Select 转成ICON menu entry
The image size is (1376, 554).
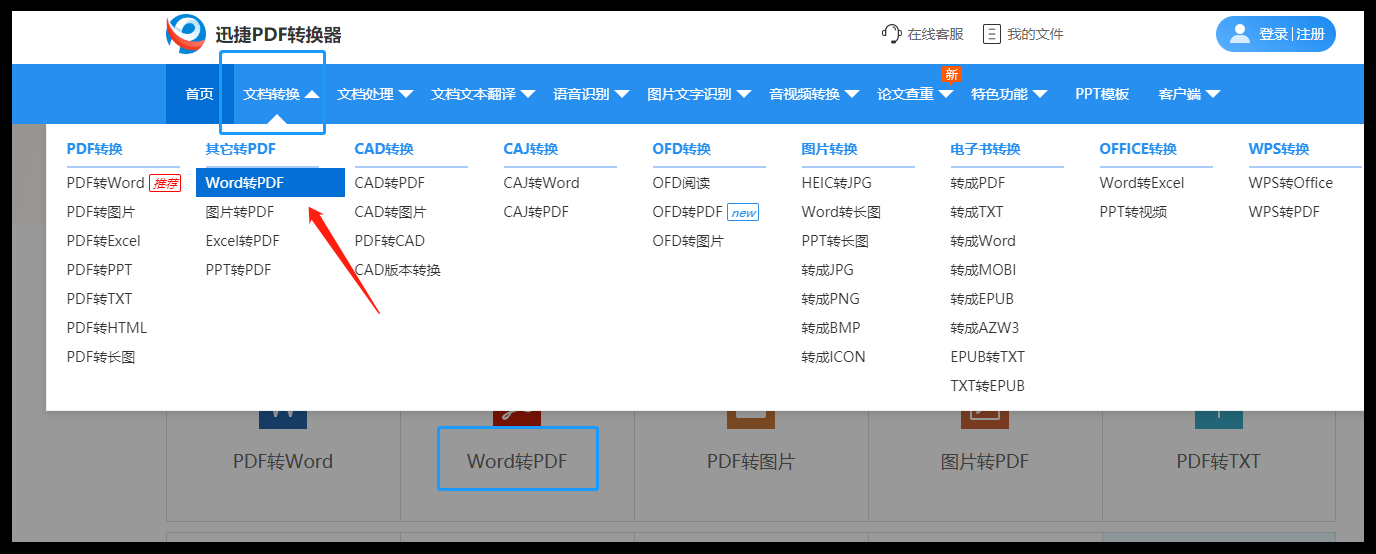coord(834,357)
